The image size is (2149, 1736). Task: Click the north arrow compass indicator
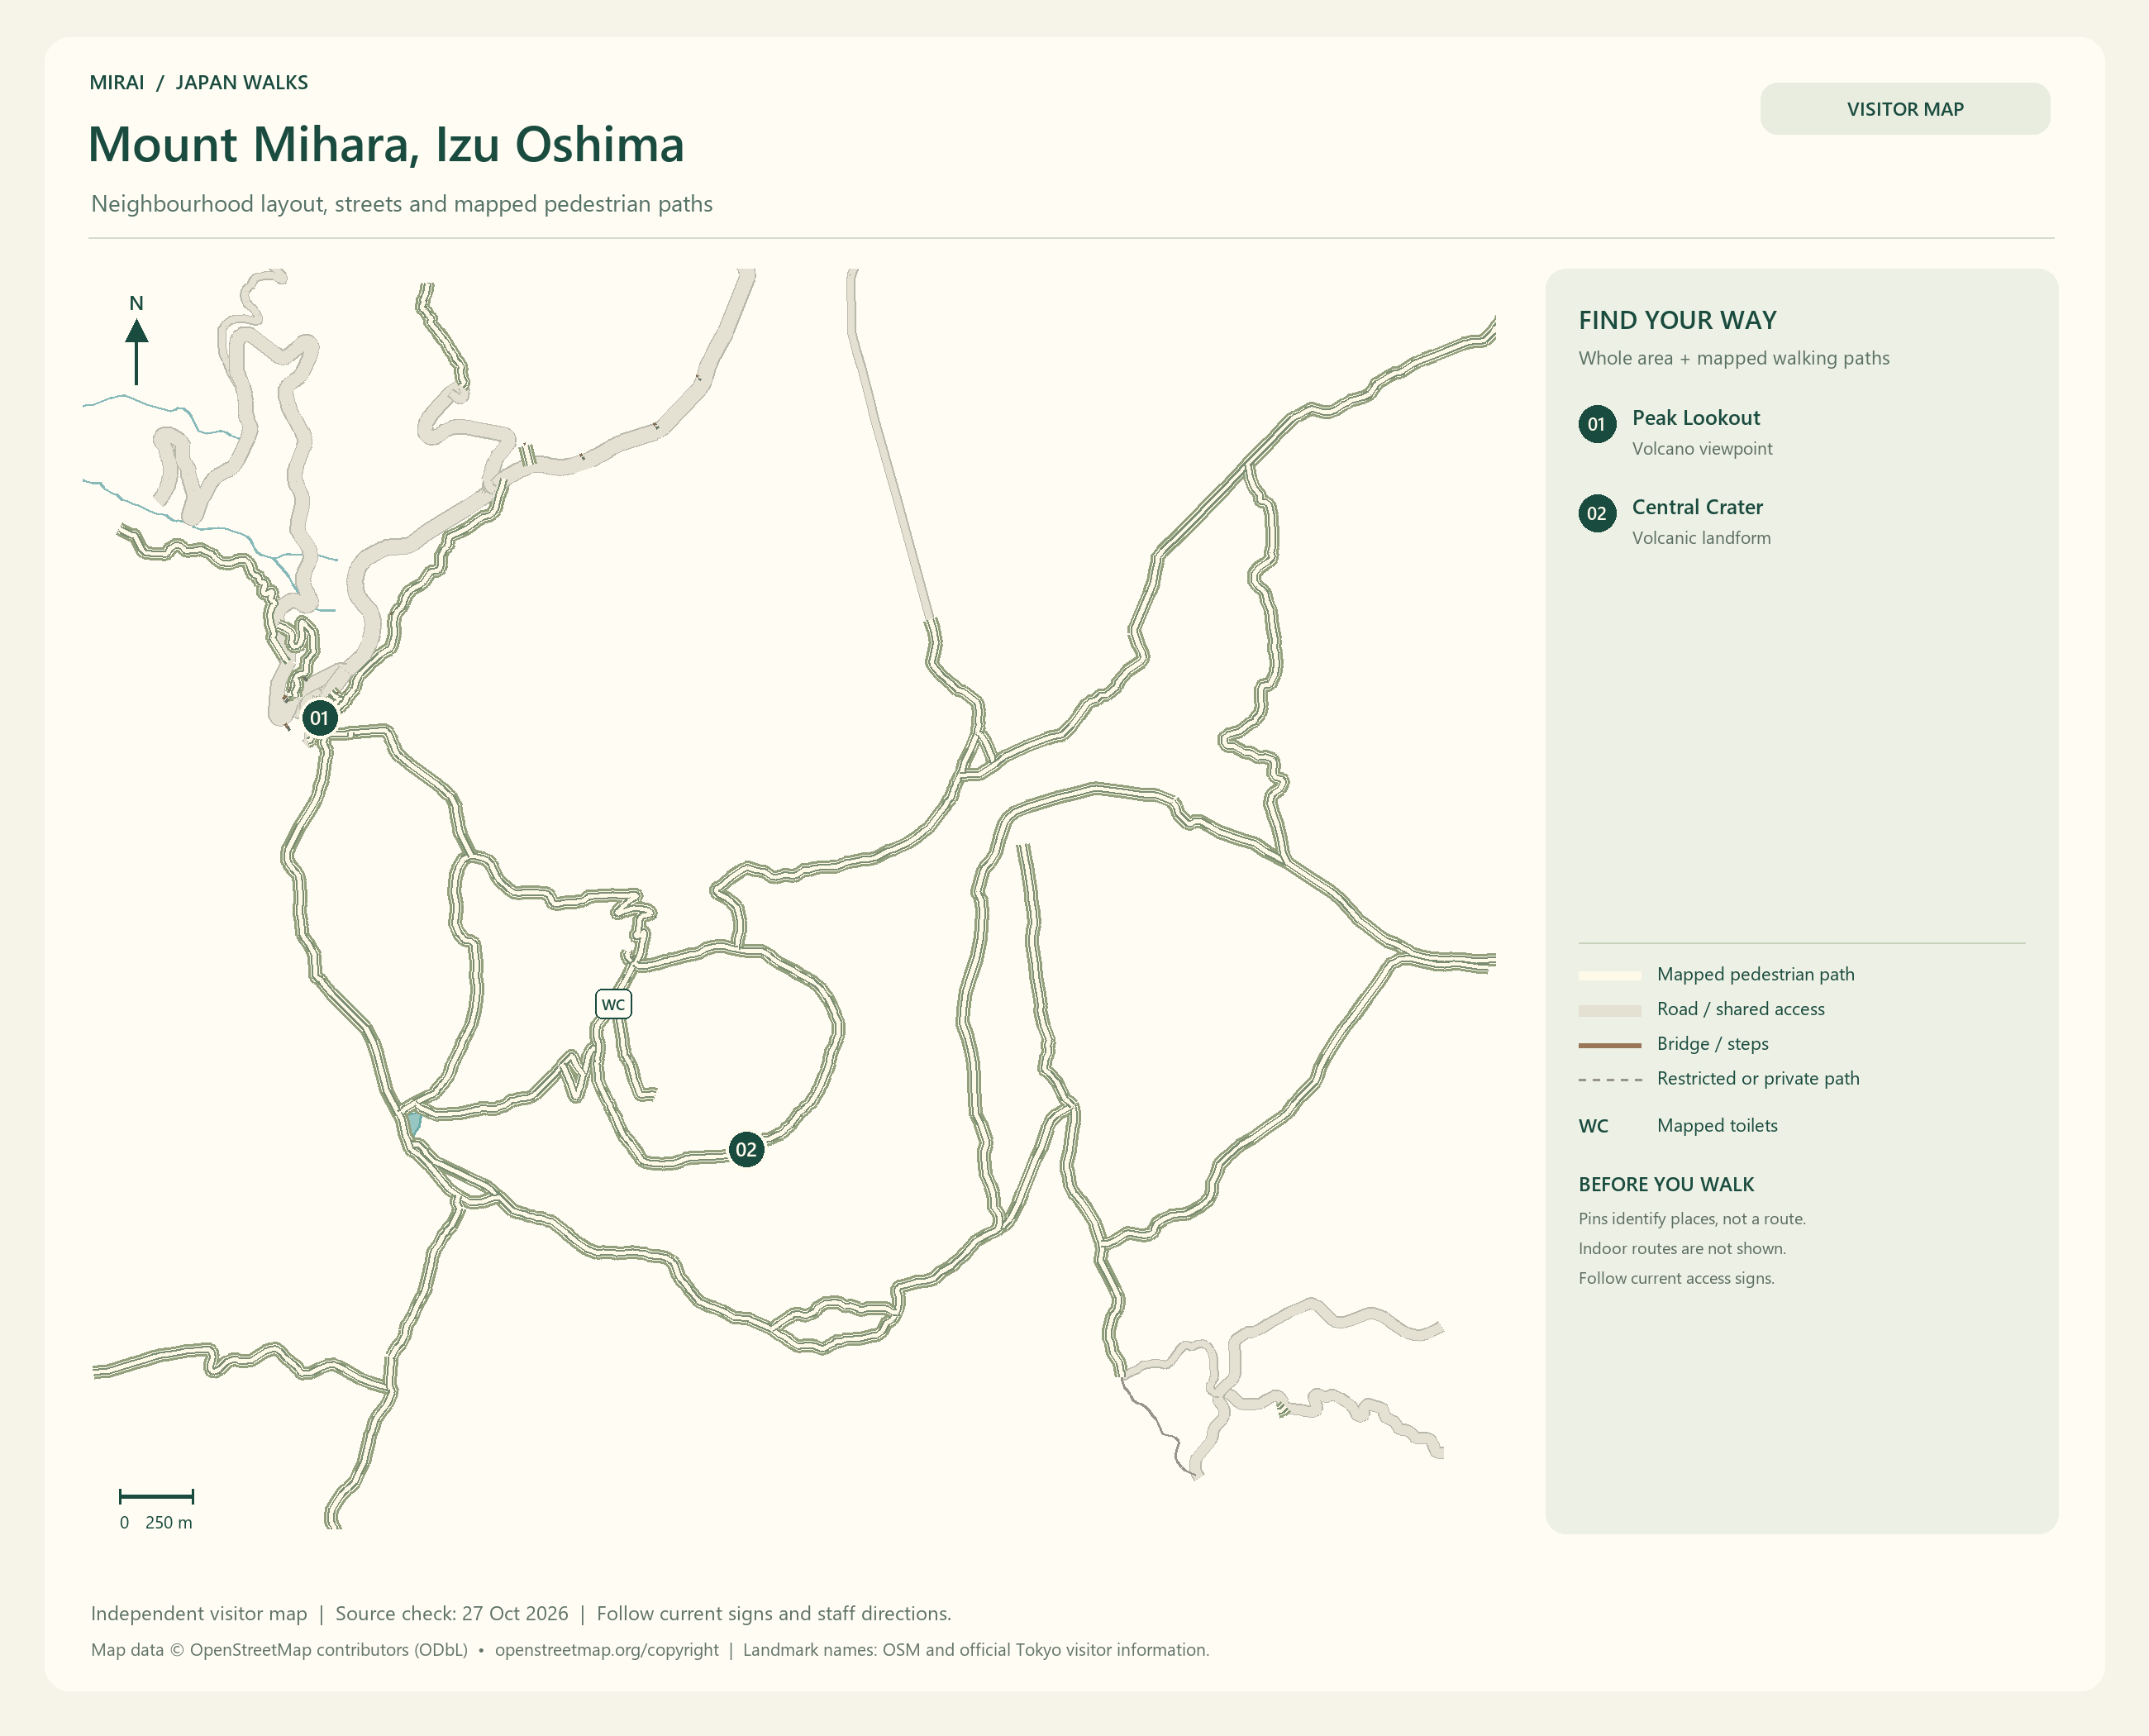point(137,340)
